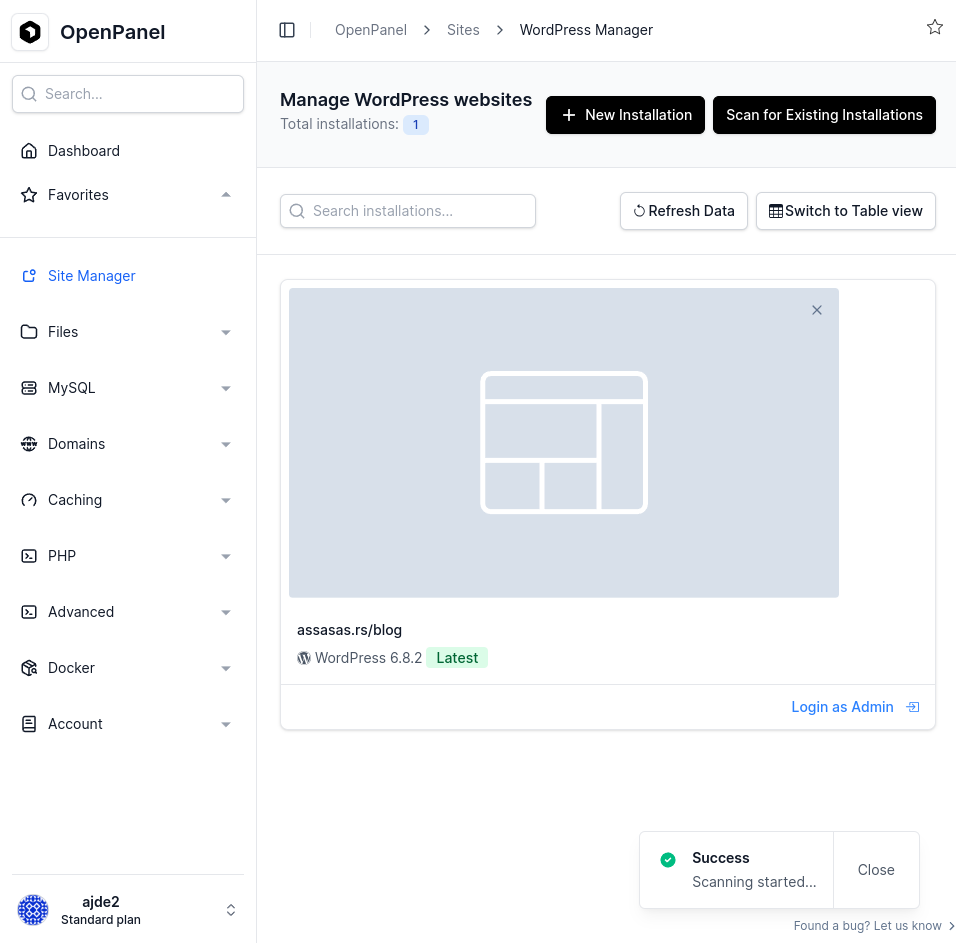The width and height of the screenshot is (956, 943).
Task: Expand the Account menu arrow
Action: [x=226, y=725]
